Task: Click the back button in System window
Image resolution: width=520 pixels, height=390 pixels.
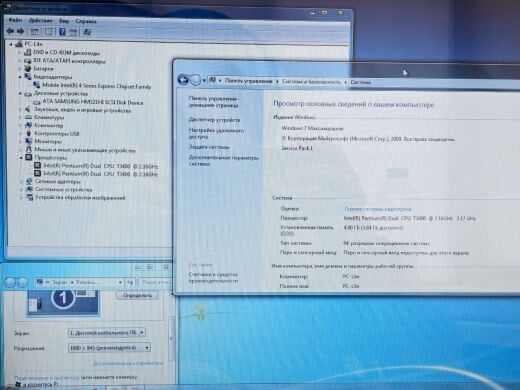Action: click(183, 80)
